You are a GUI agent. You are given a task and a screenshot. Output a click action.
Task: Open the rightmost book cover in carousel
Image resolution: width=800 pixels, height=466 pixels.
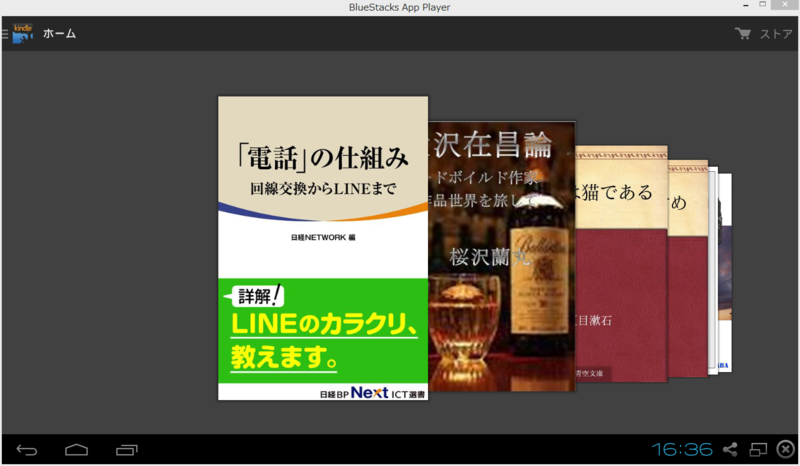coord(725,272)
